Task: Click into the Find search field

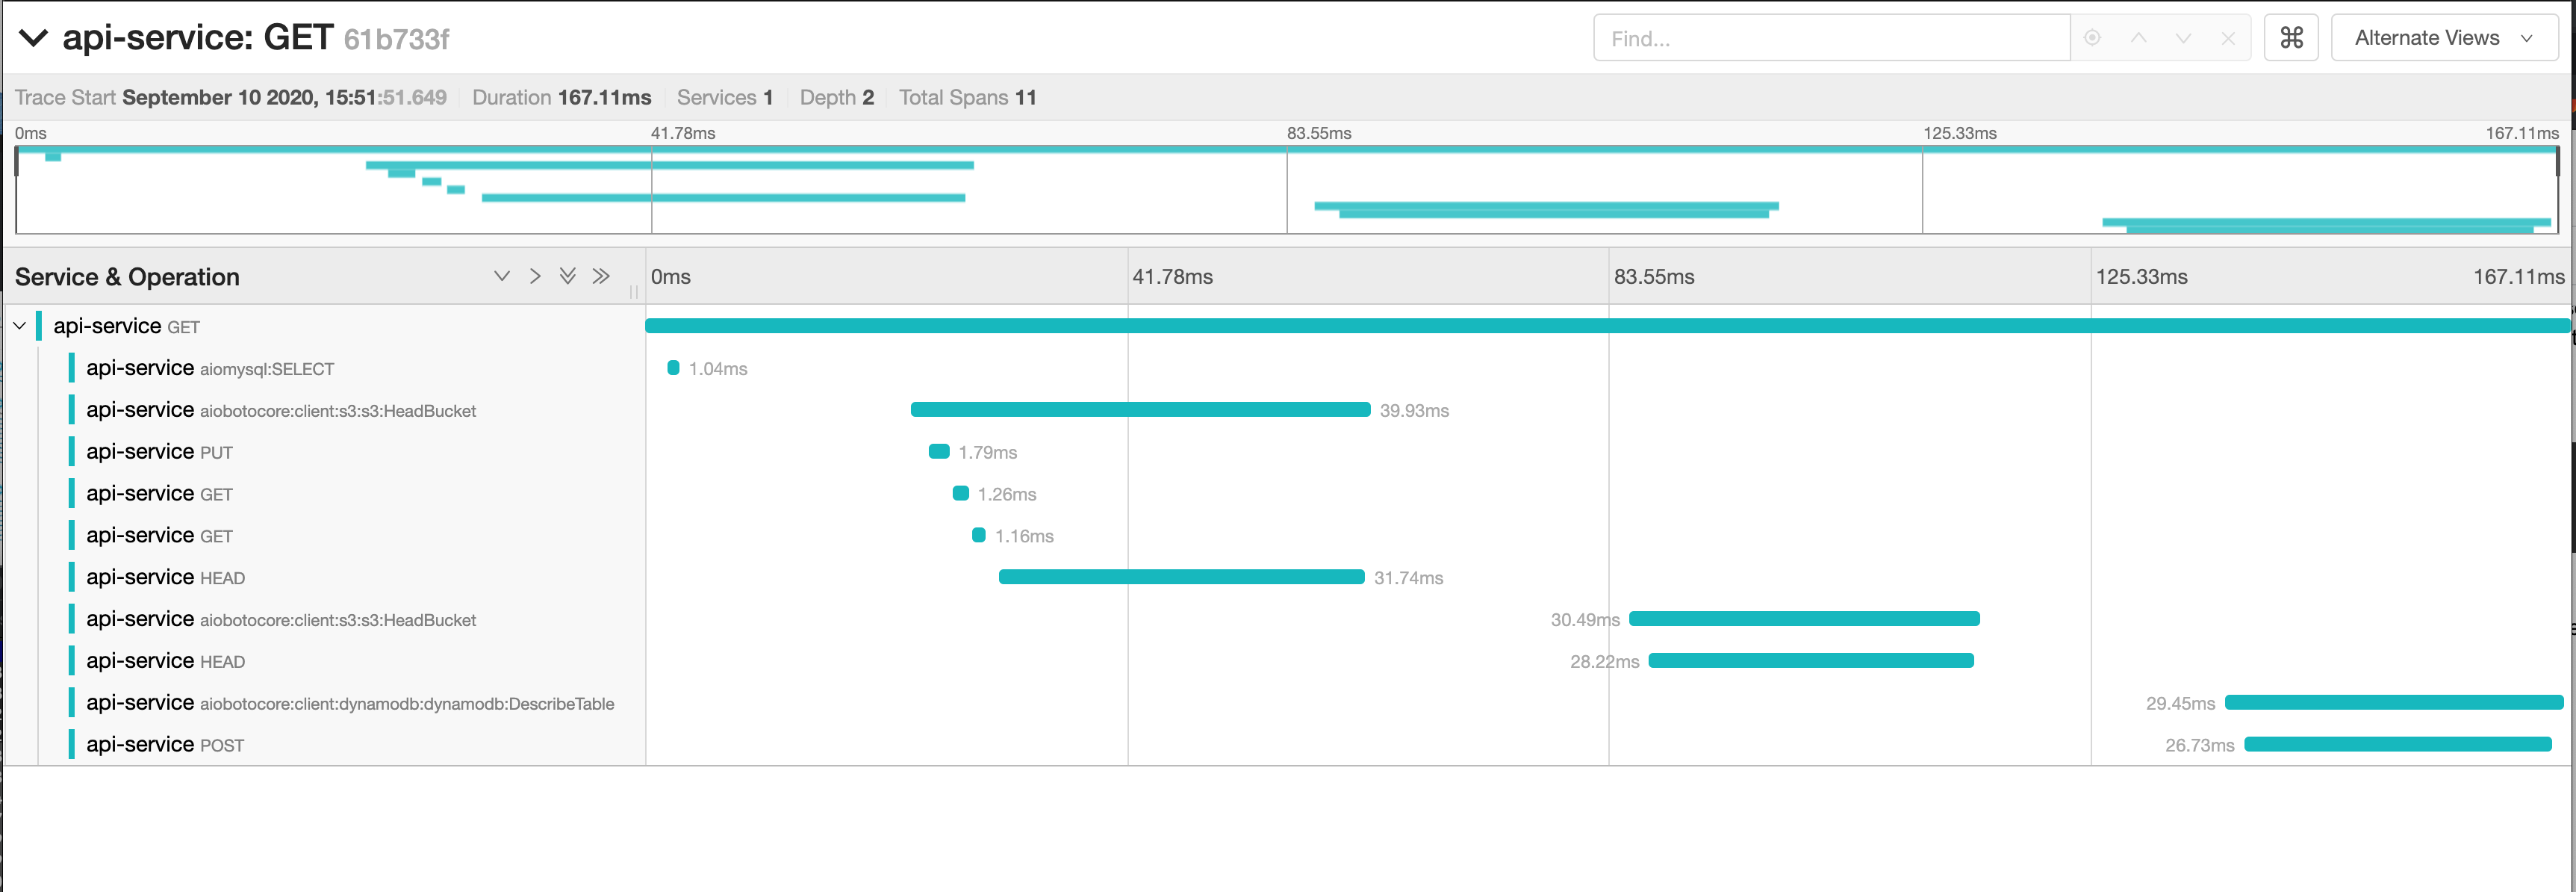Action: [1830, 38]
